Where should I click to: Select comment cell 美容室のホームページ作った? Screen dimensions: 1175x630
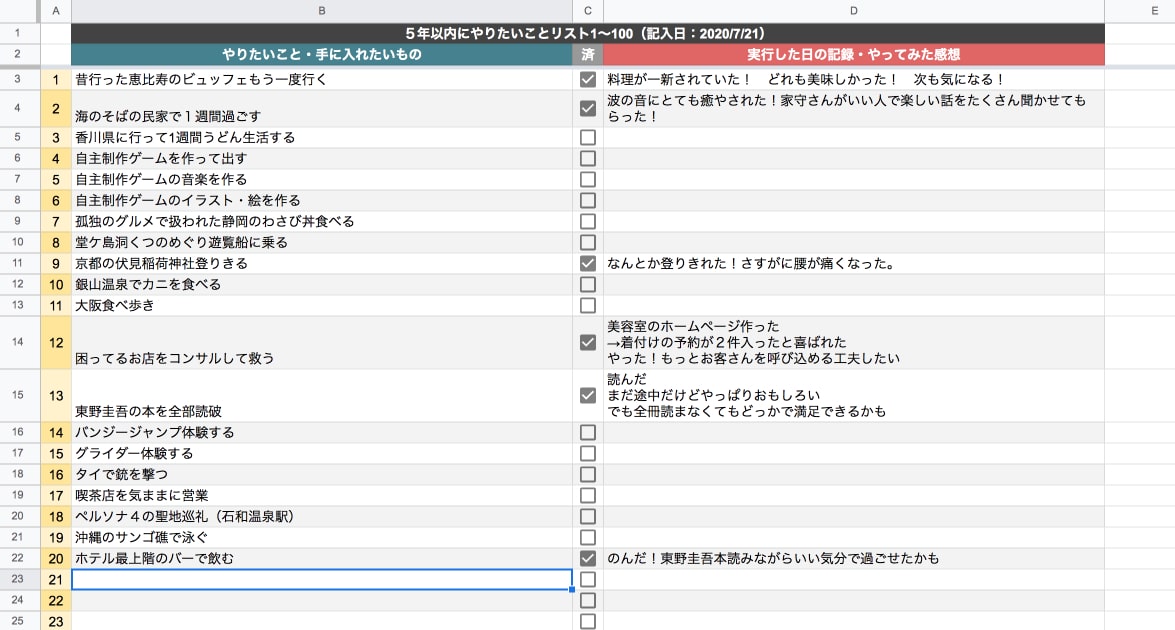[854, 342]
